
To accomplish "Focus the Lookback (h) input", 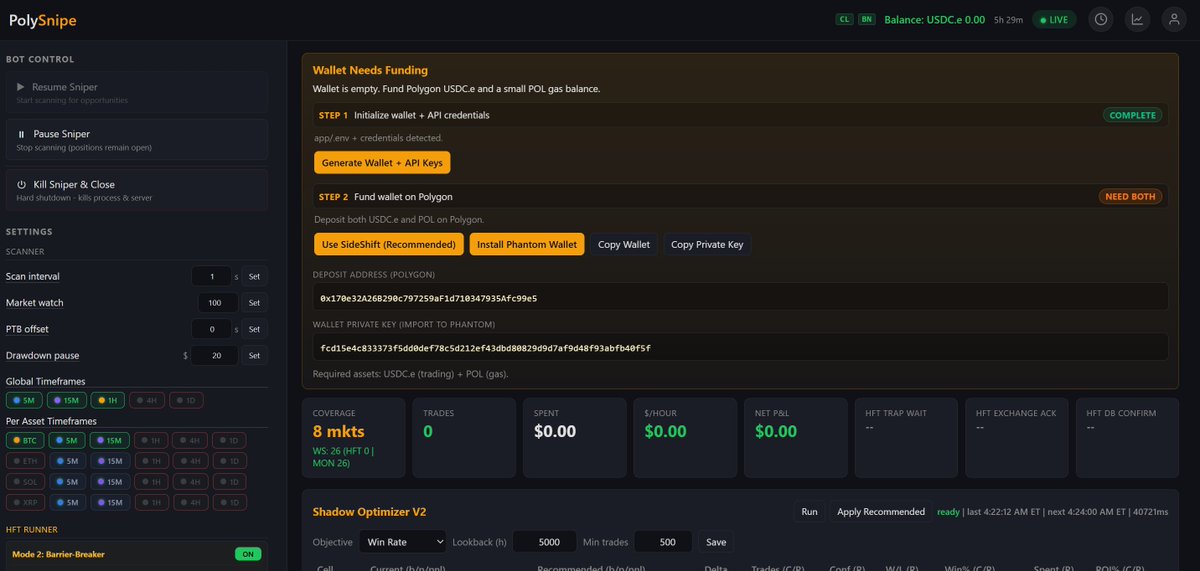I will pyautogui.click(x=544, y=542).
